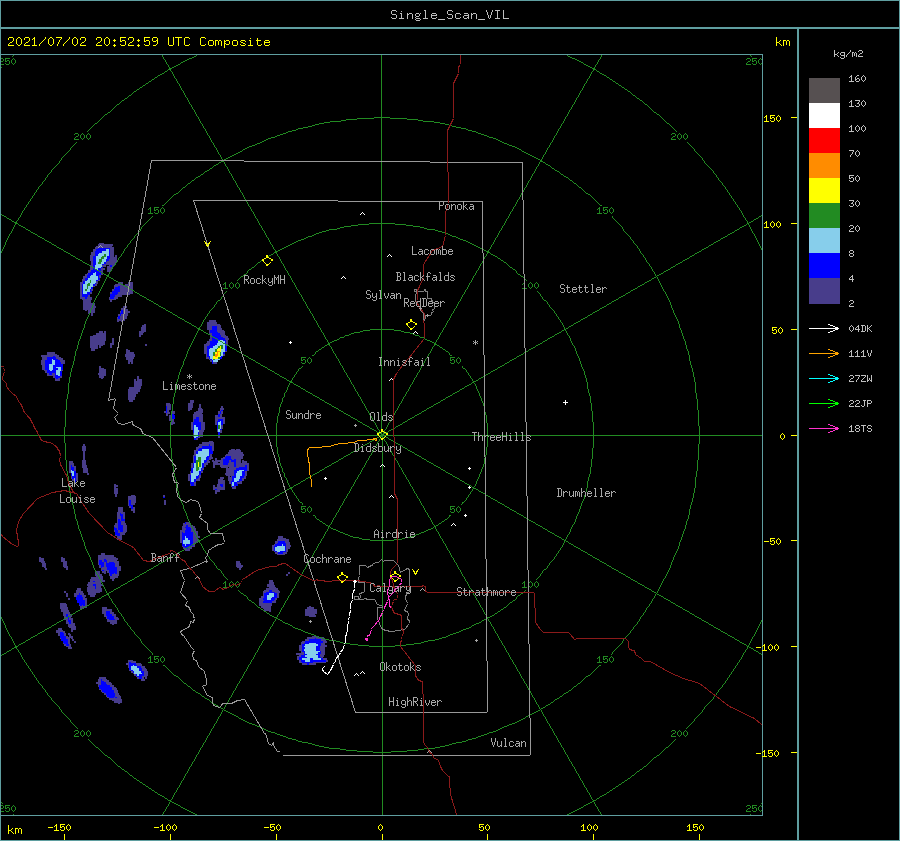Click the white 04DK track arrow

pos(824,328)
